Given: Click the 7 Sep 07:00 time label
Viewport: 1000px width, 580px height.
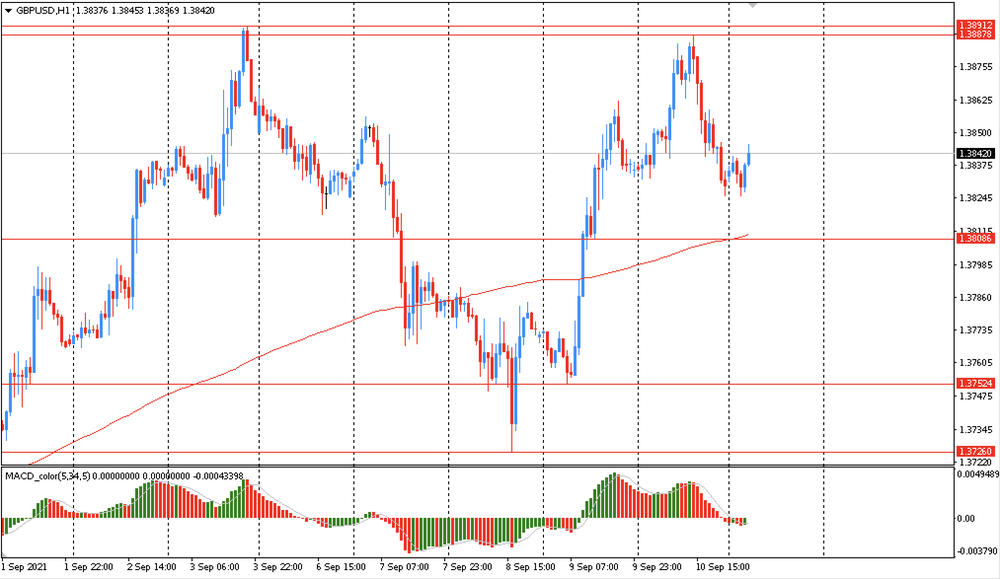Looking at the screenshot, I should point(404,567).
